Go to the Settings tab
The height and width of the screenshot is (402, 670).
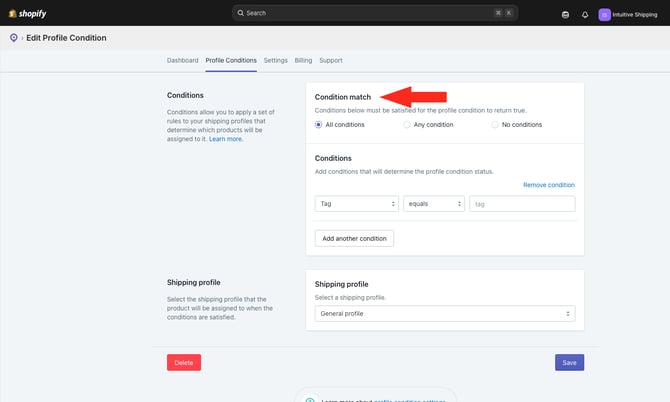[x=276, y=60]
